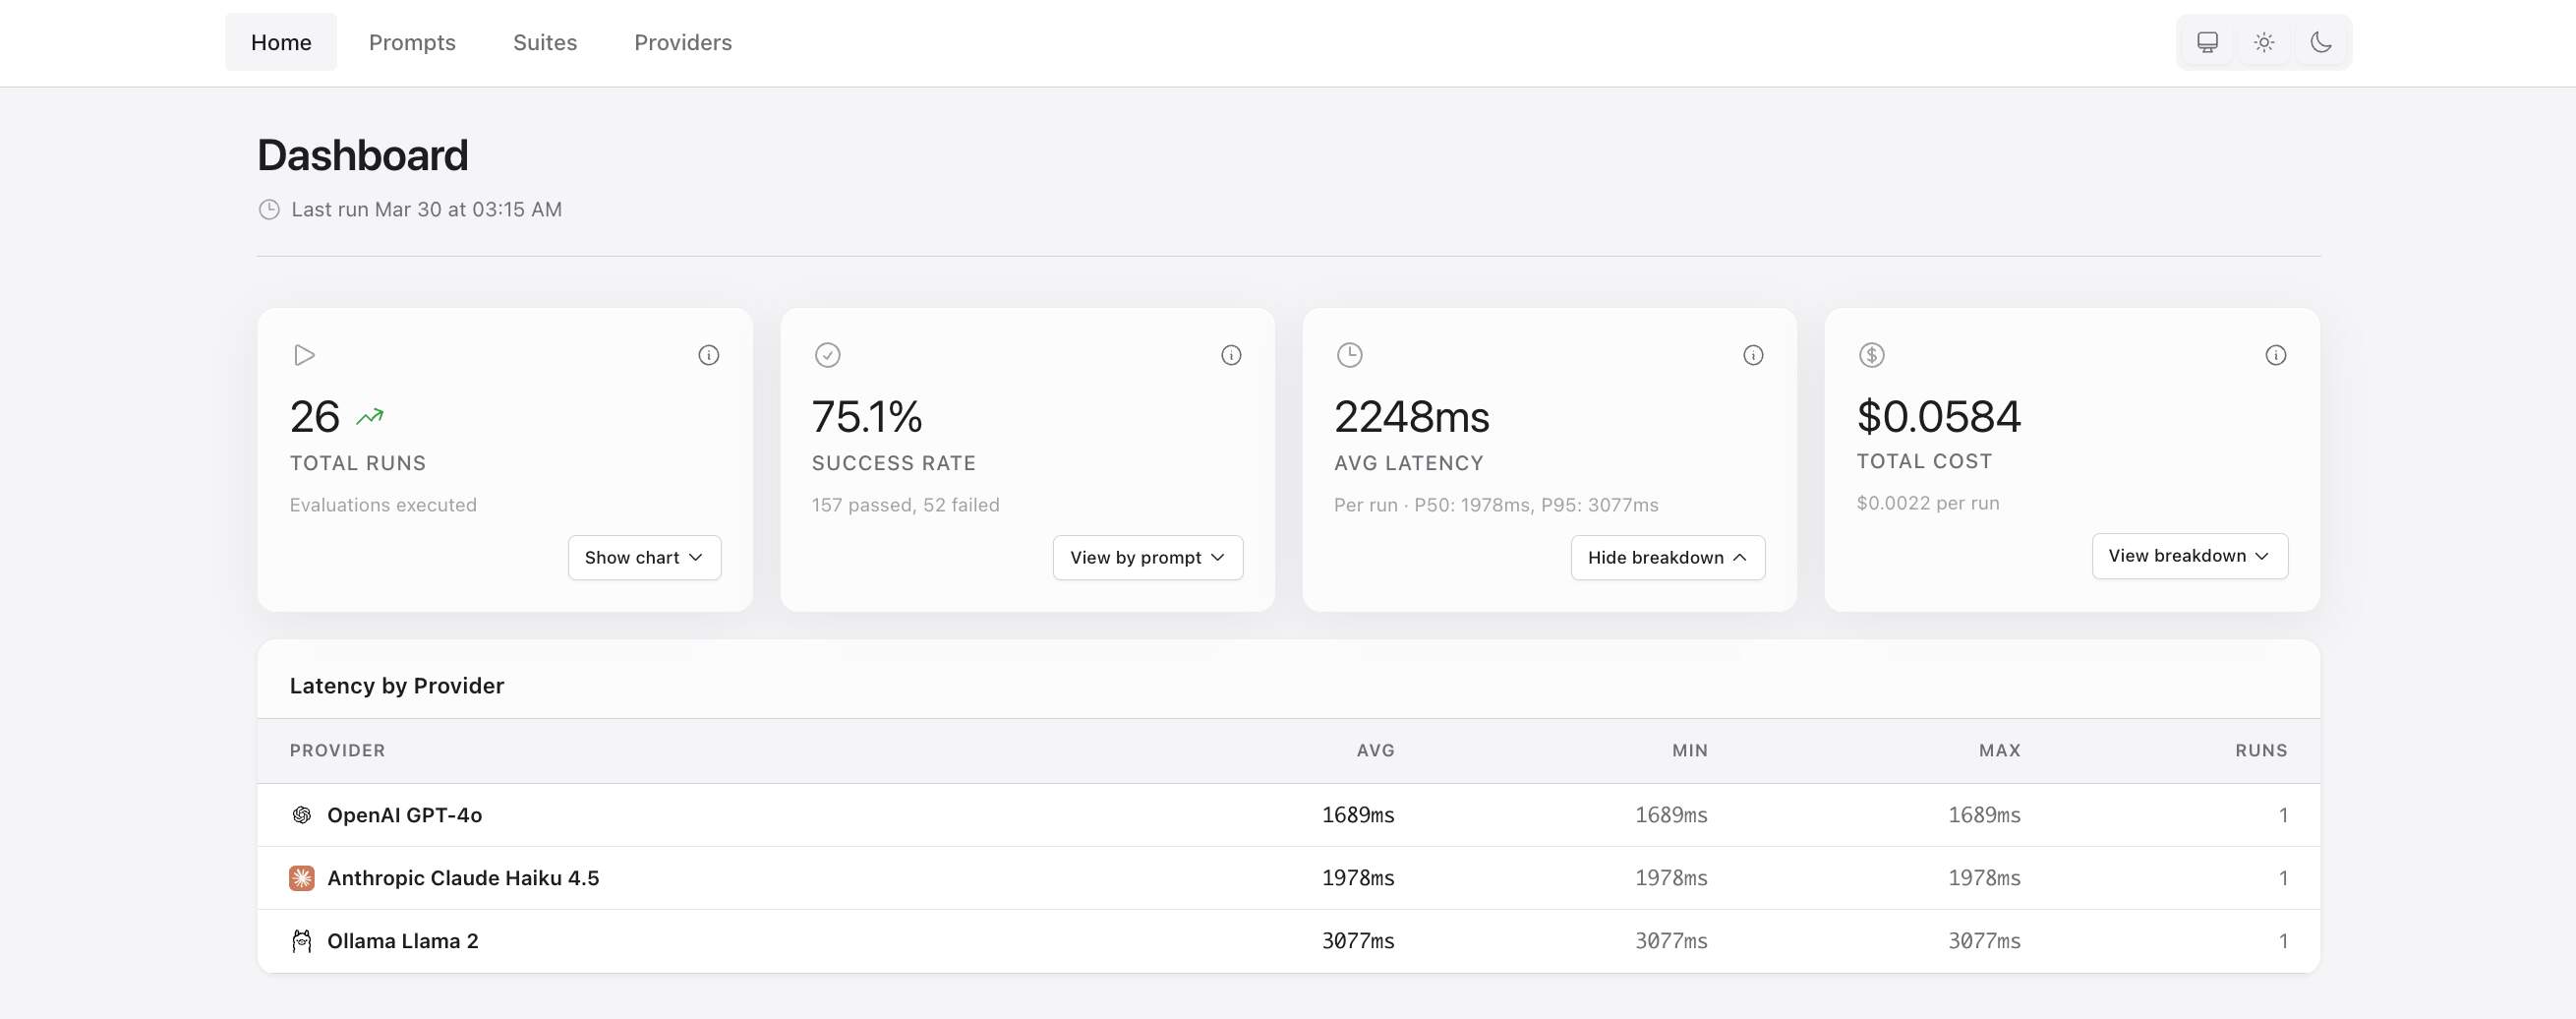Click the info icon on Avg Latency card
The height and width of the screenshot is (1019, 2576).
pos(1752,355)
